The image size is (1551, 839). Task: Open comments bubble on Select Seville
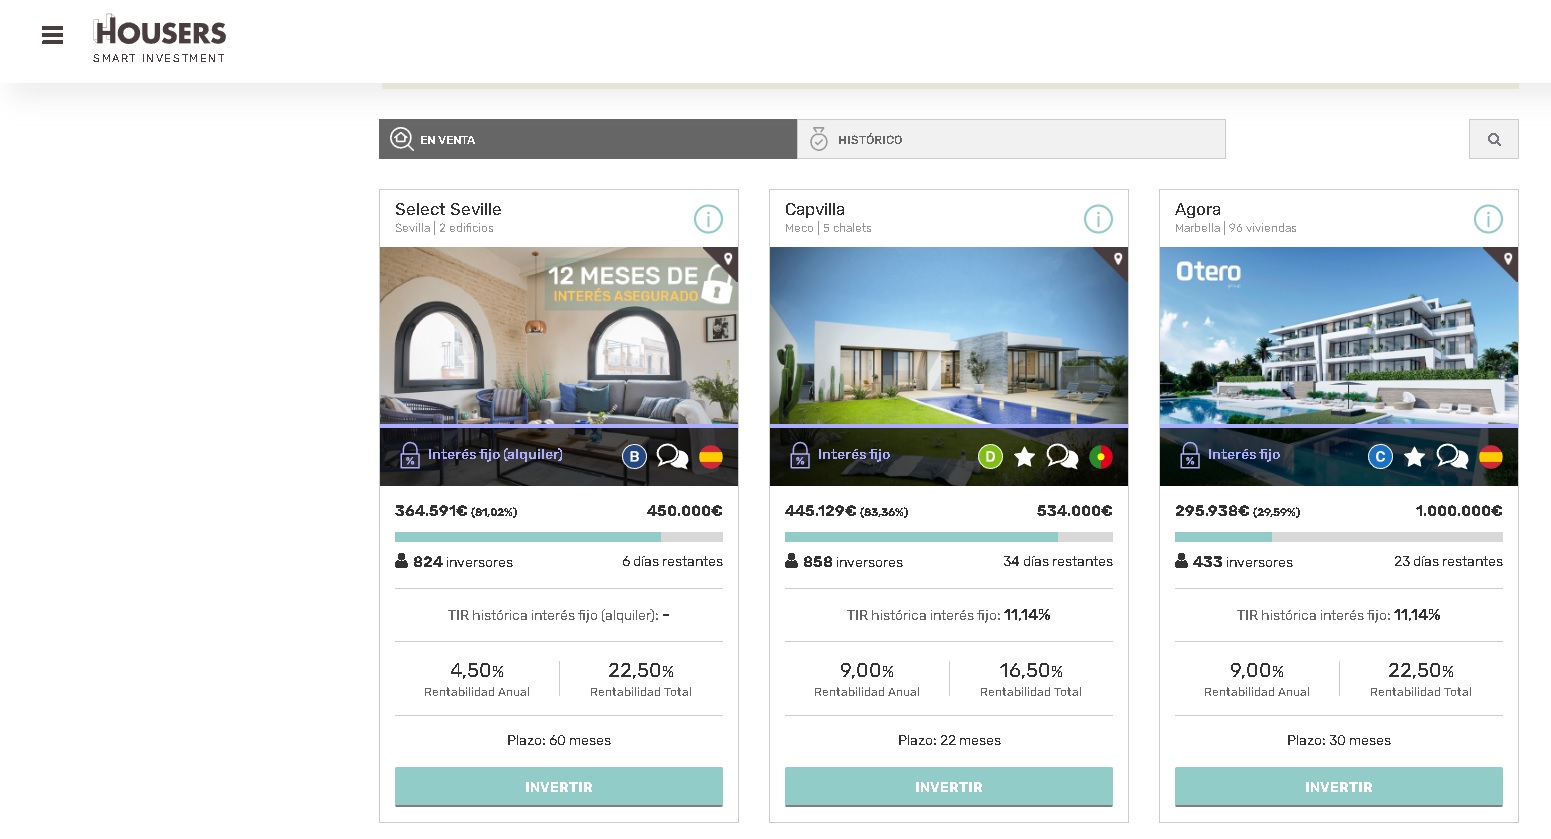[672, 457]
